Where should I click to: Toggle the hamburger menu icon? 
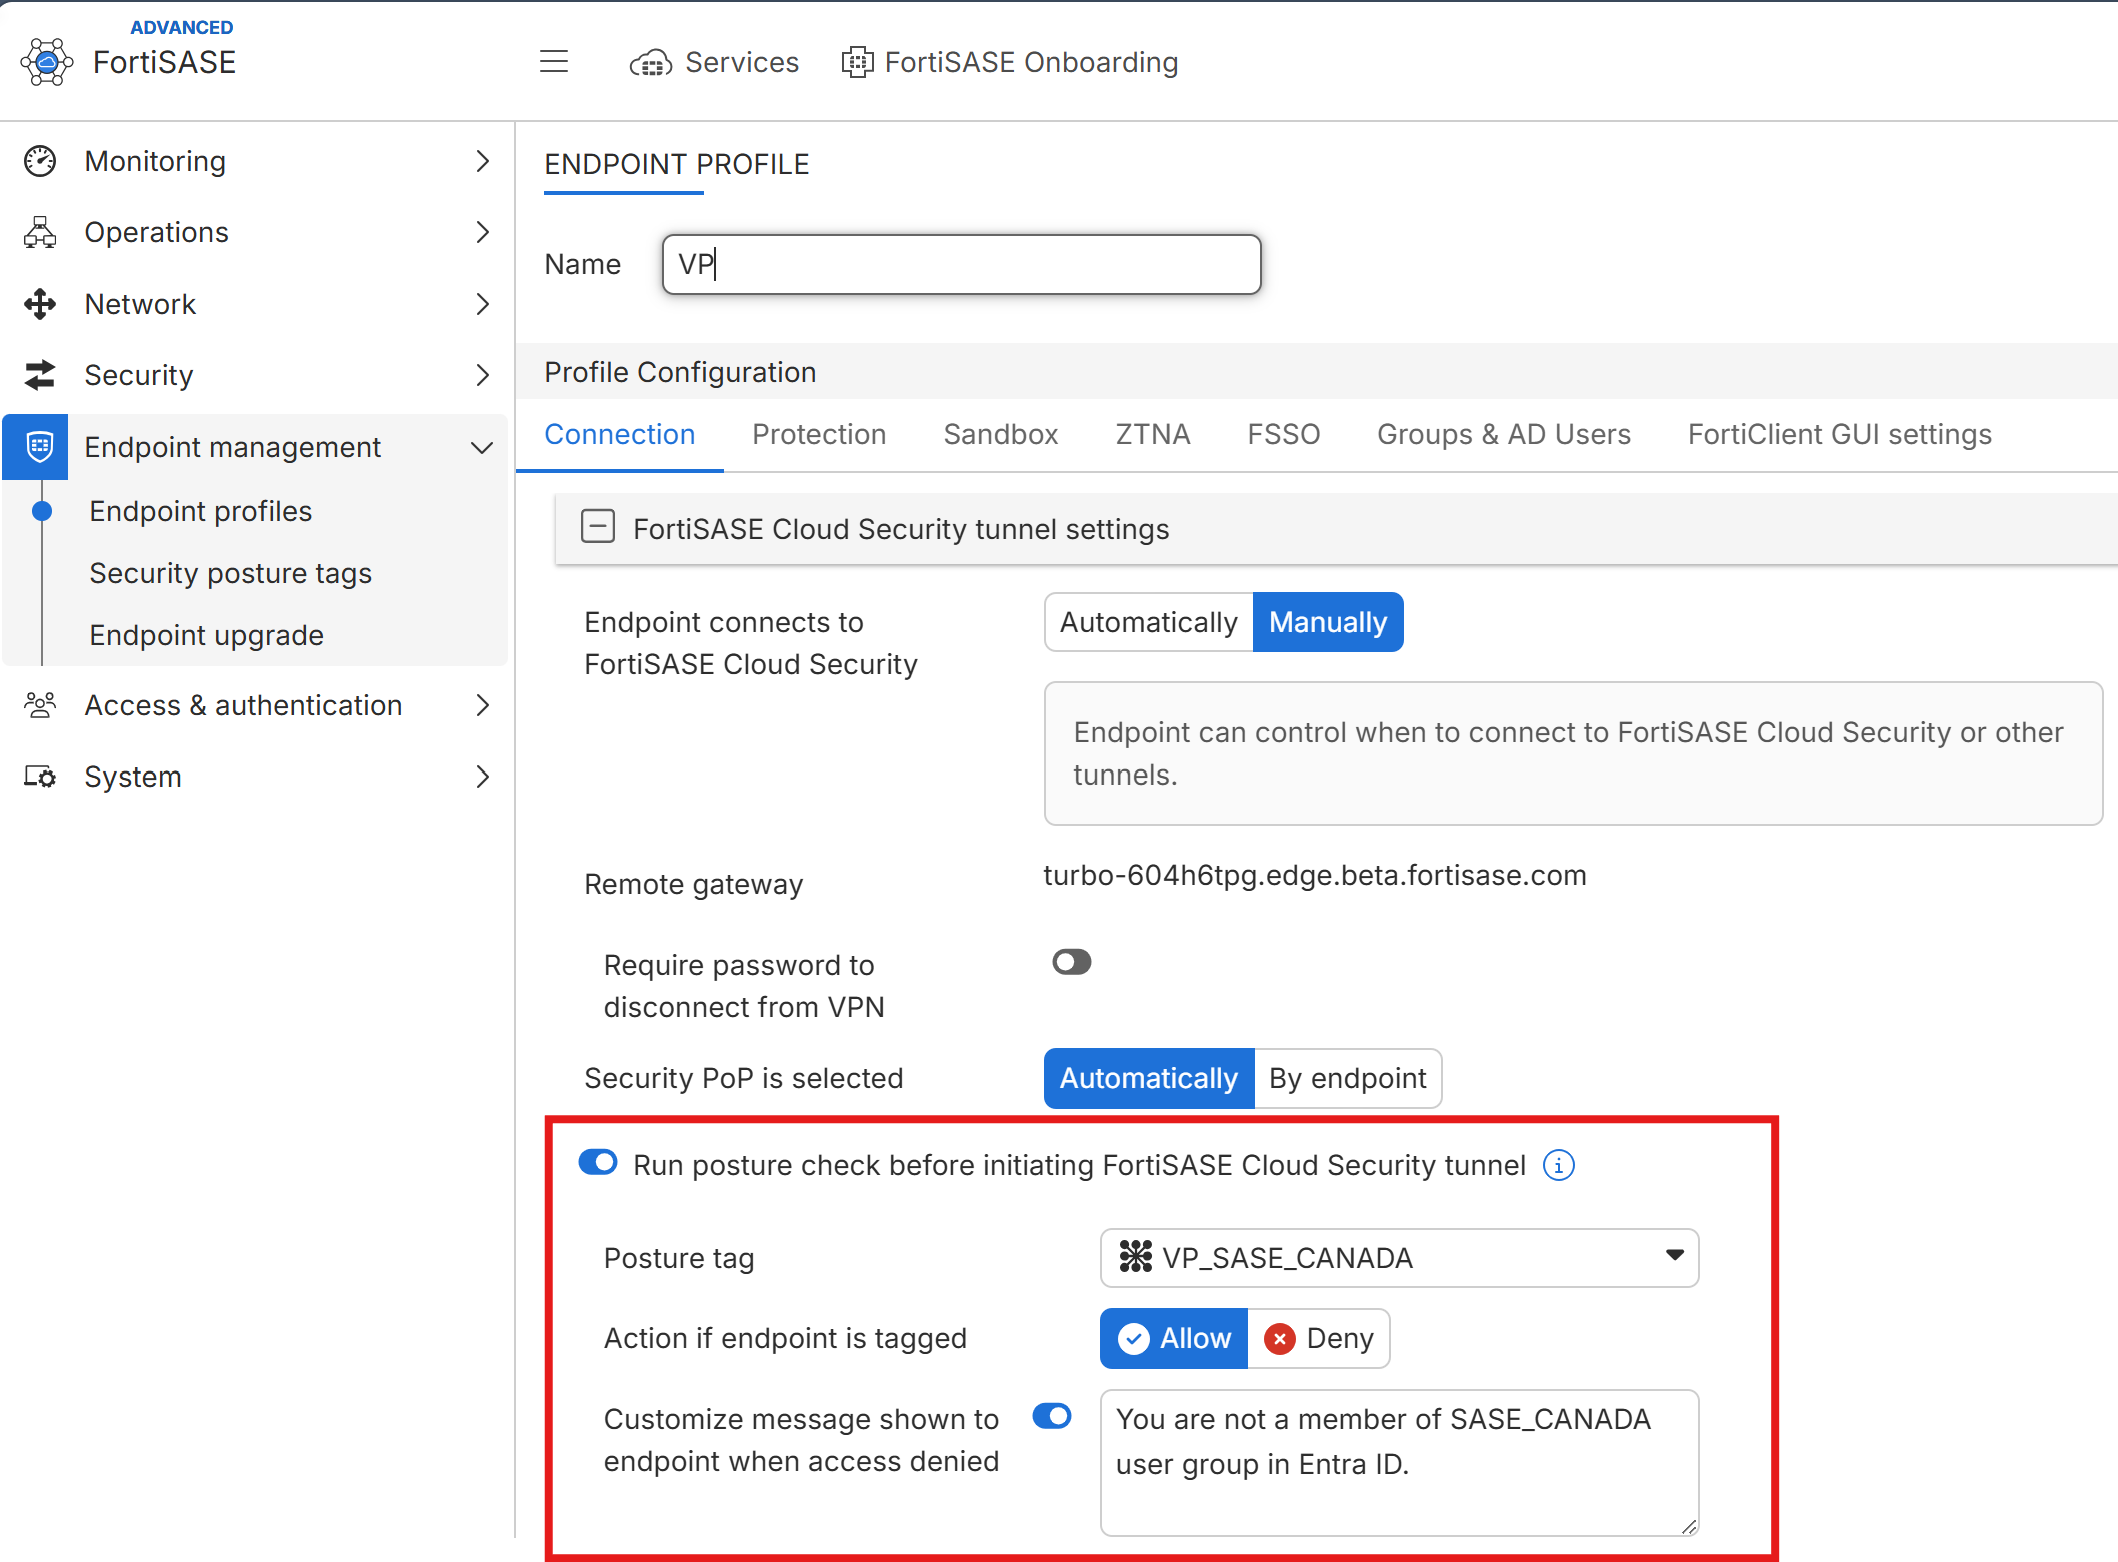pos(554,62)
